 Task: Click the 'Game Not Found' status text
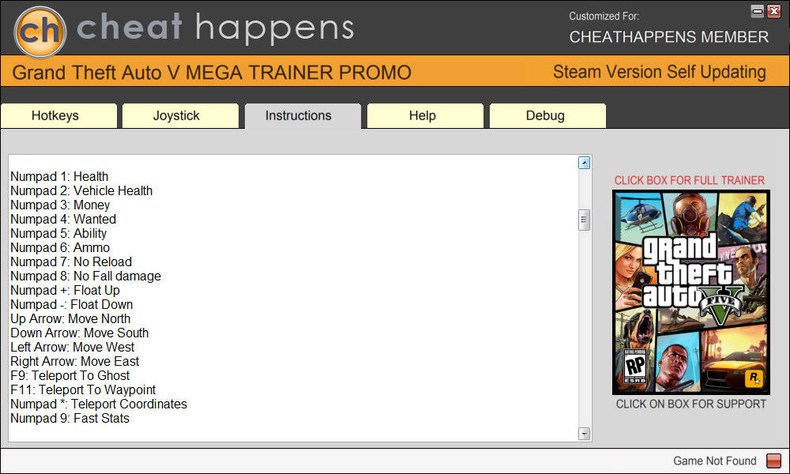click(715, 461)
